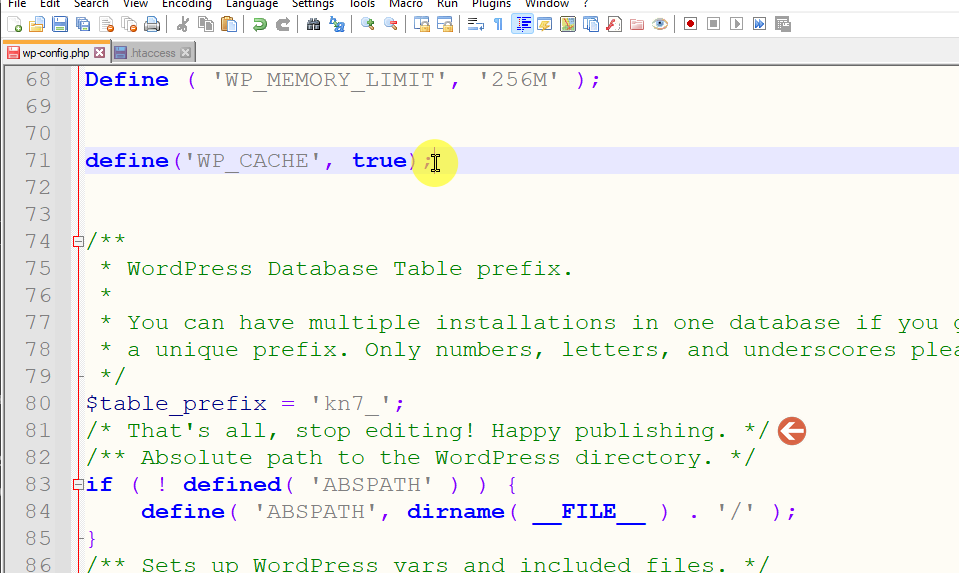Click line number 72 in margin
The width and height of the screenshot is (959, 573).
(x=38, y=188)
